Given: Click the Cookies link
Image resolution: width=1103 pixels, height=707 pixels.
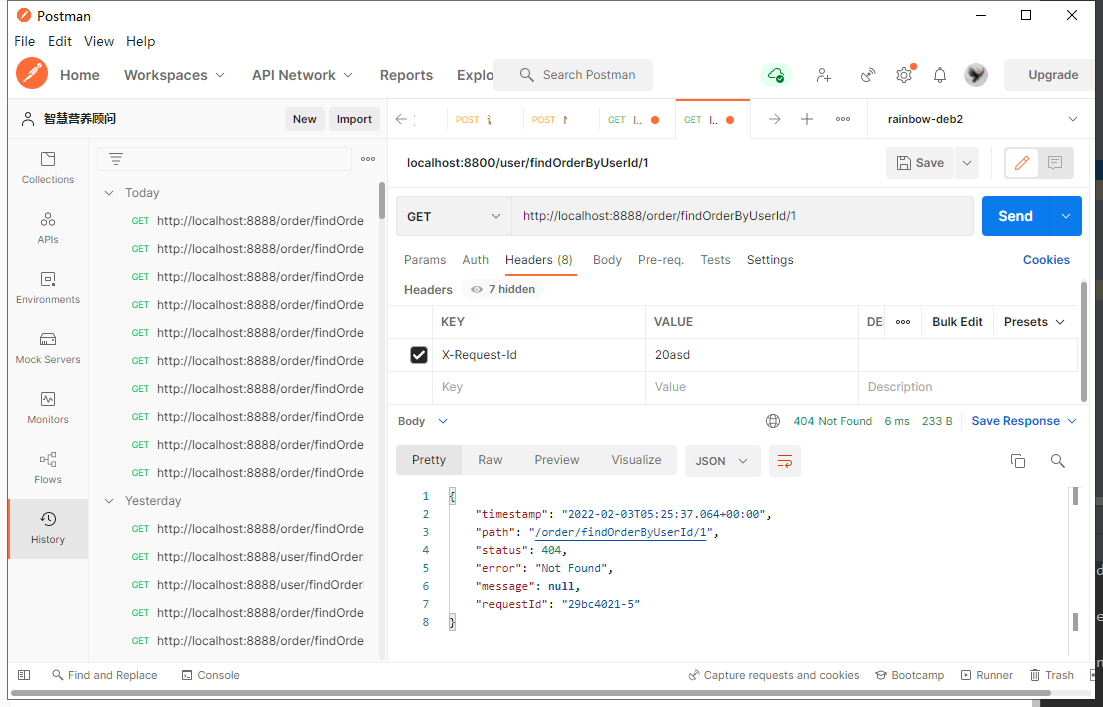Looking at the screenshot, I should pyautogui.click(x=1046, y=260).
